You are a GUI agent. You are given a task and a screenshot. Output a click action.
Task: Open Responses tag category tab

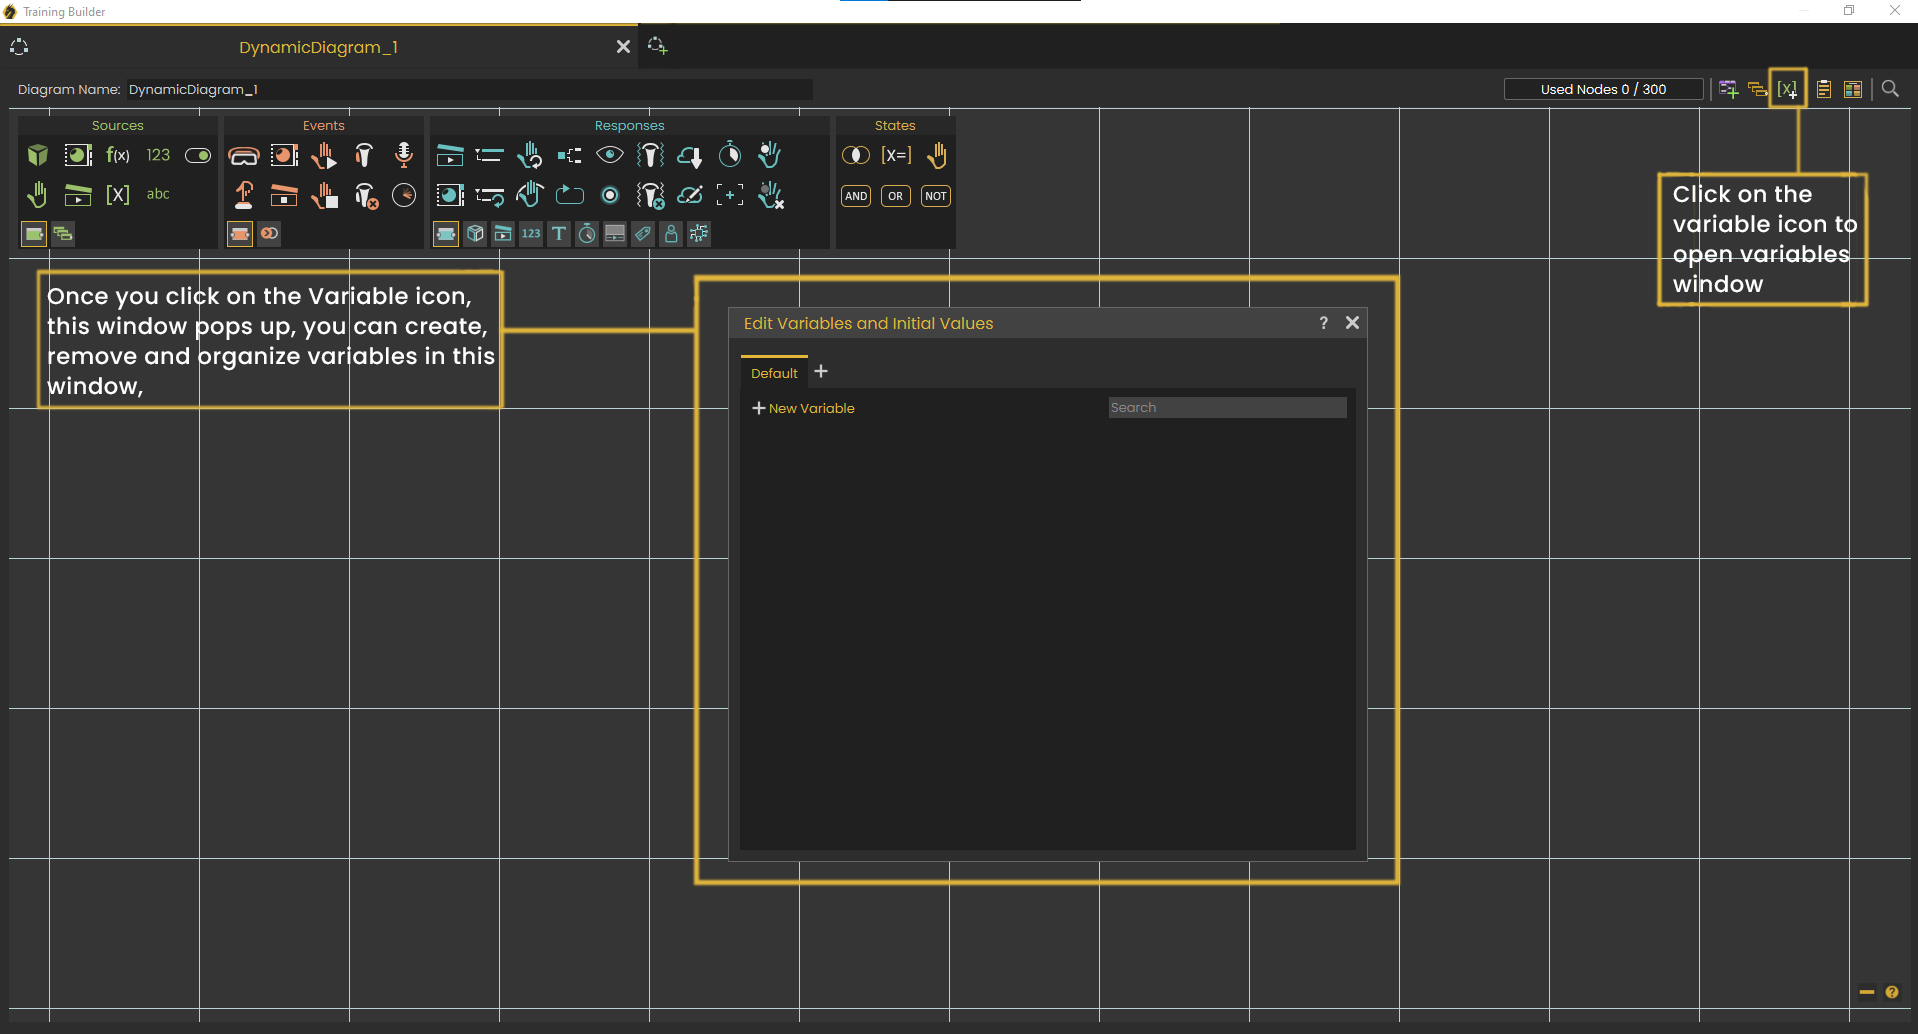[643, 234]
